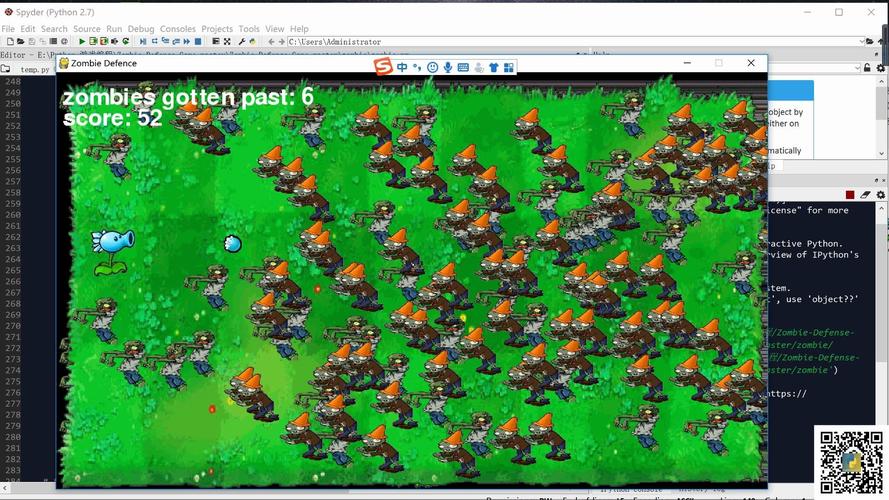Open Help pane options gear
889x500 pixels.
[x=880, y=68]
